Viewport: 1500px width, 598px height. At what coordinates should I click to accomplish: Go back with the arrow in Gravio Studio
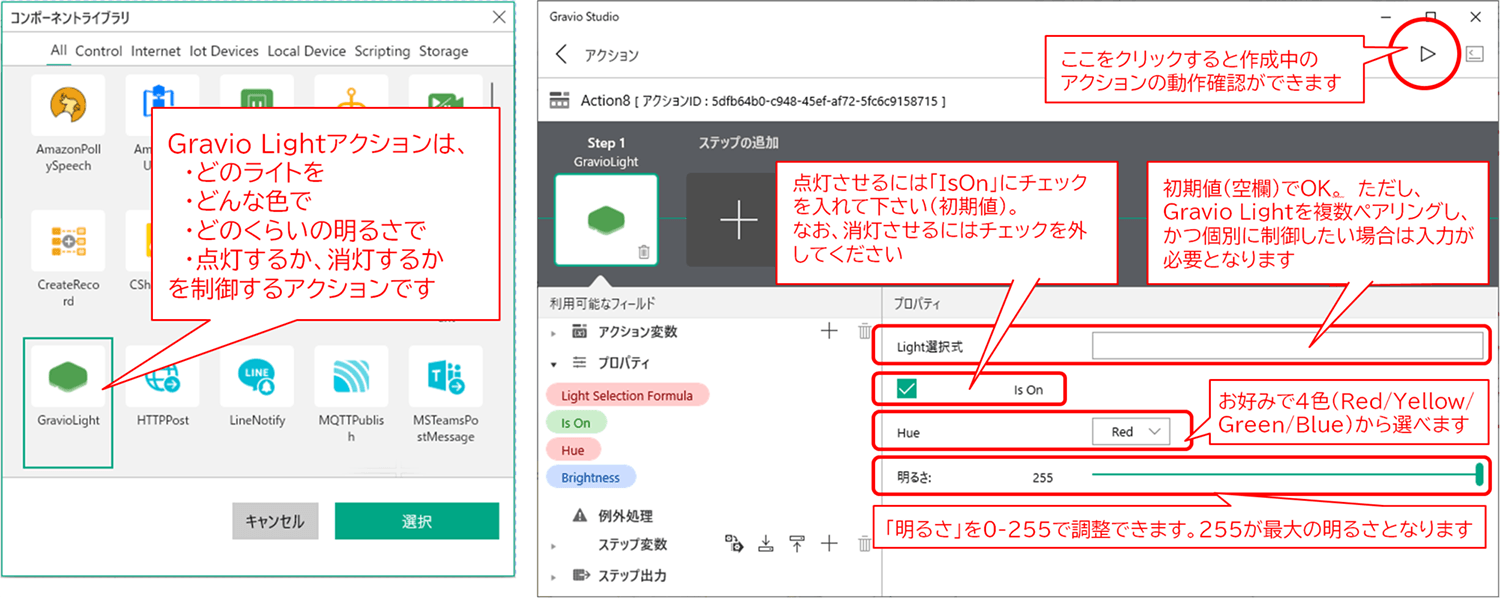pos(561,54)
